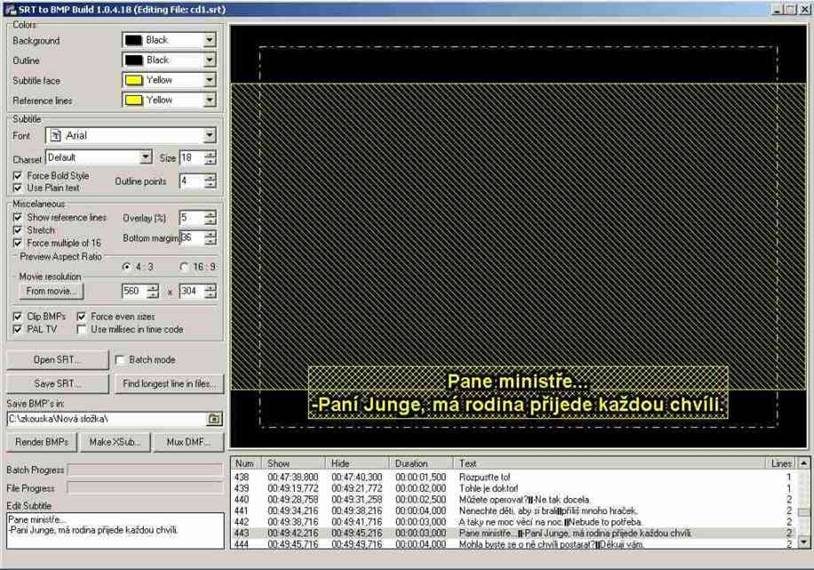
Task: Click the subtitle list scroll up arrow
Action: (x=803, y=463)
